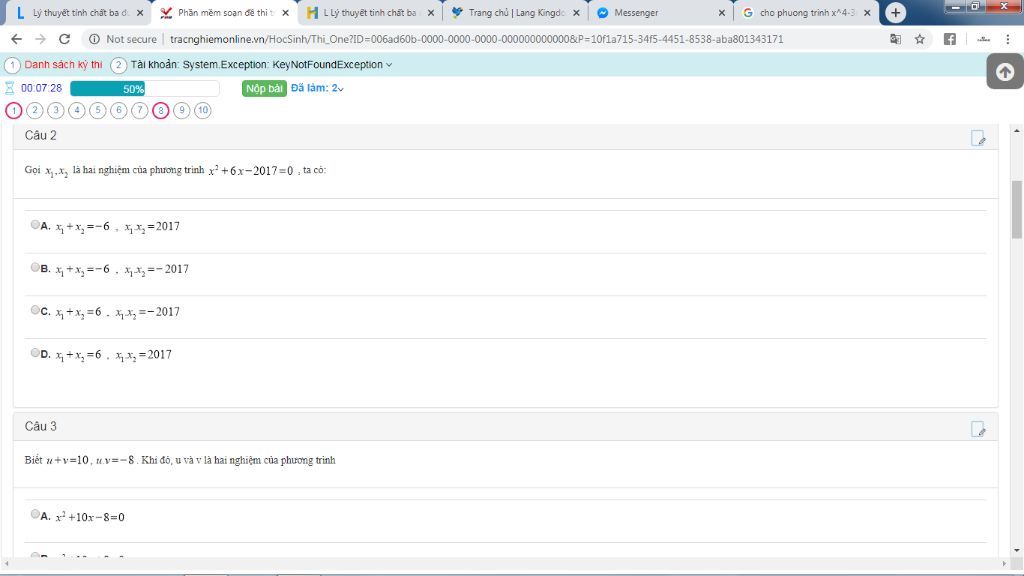Click the Câu 3 heading text

pos(40,426)
